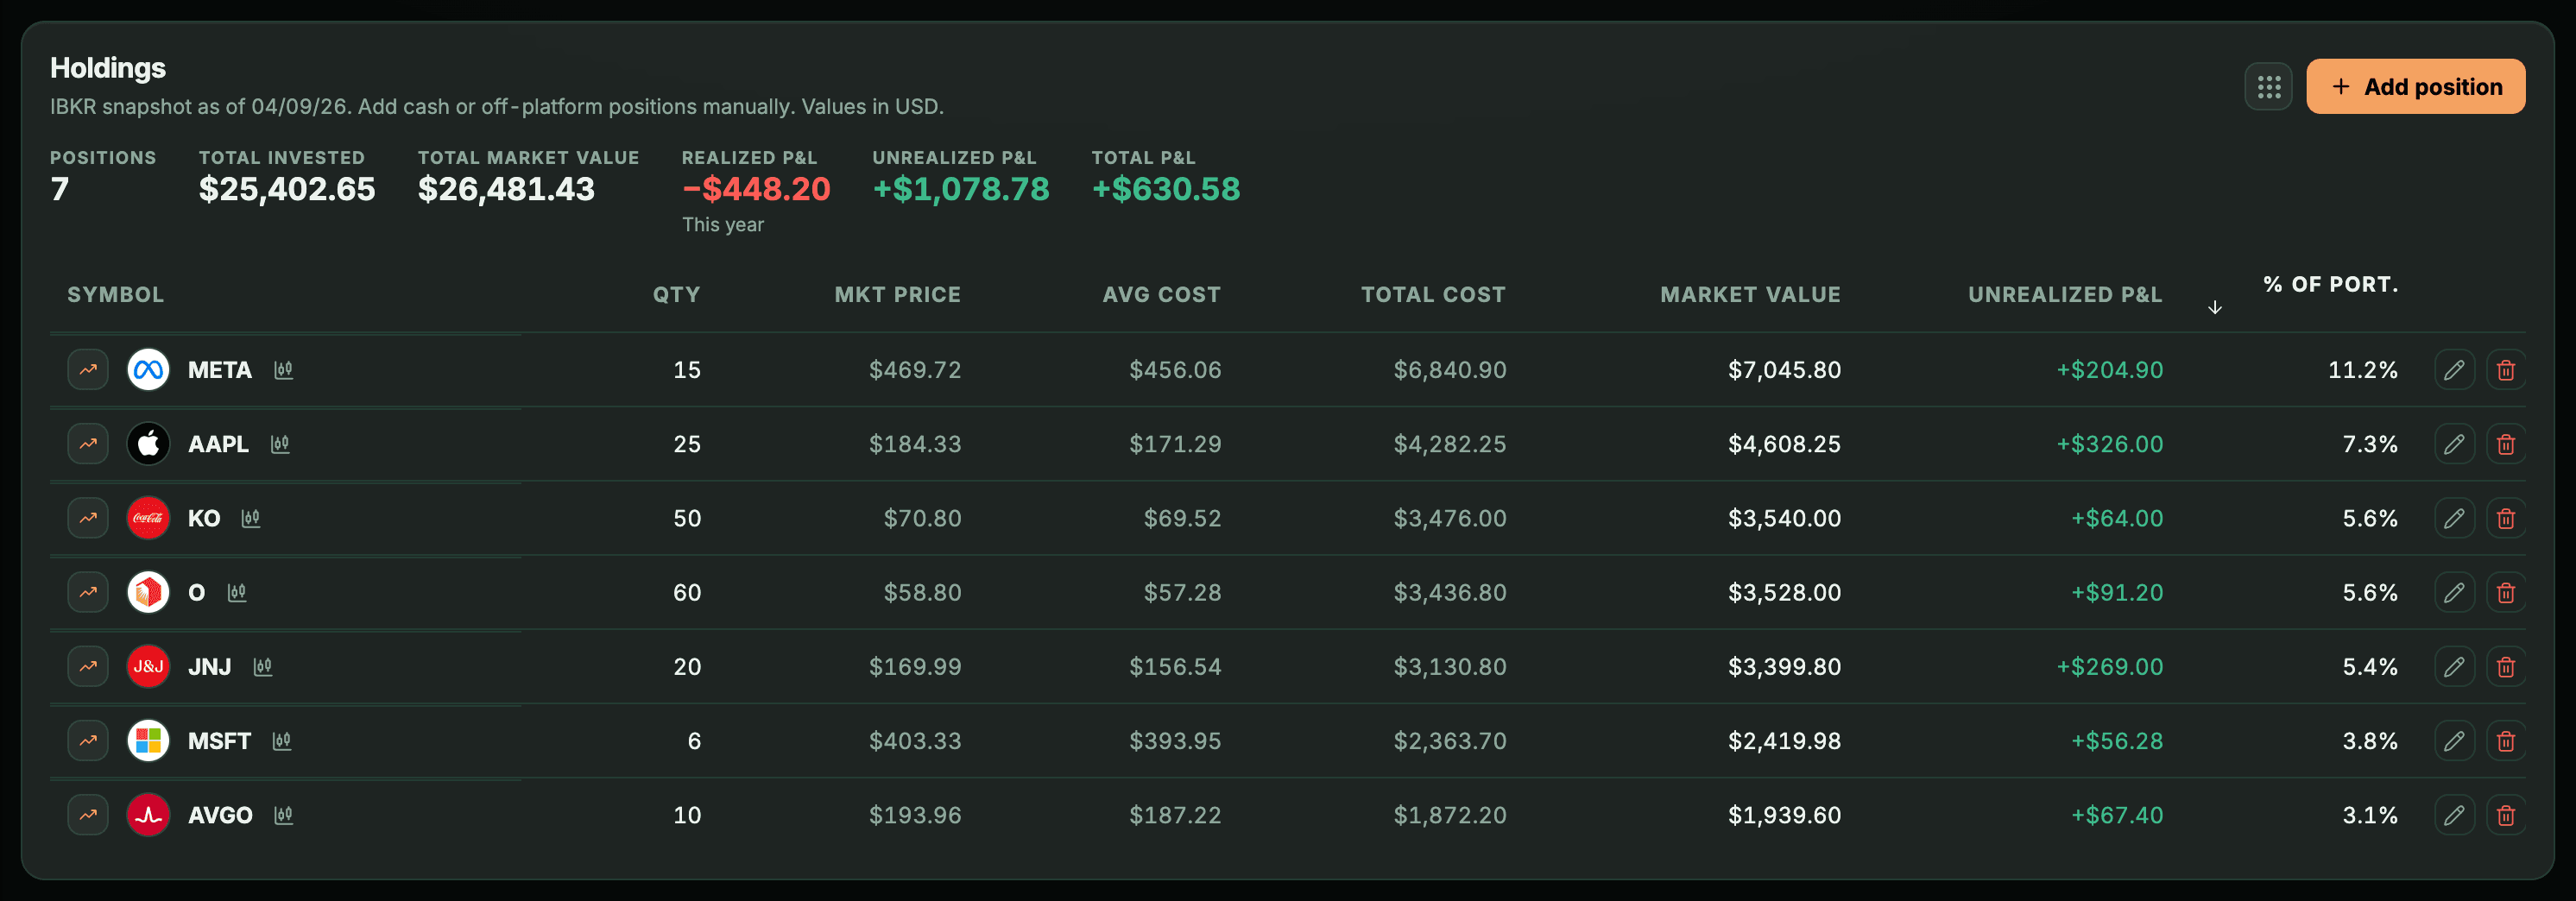This screenshot has width=2576, height=901.
Task: Sort by % OF PORT. column header
Action: click(x=2330, y=285)
